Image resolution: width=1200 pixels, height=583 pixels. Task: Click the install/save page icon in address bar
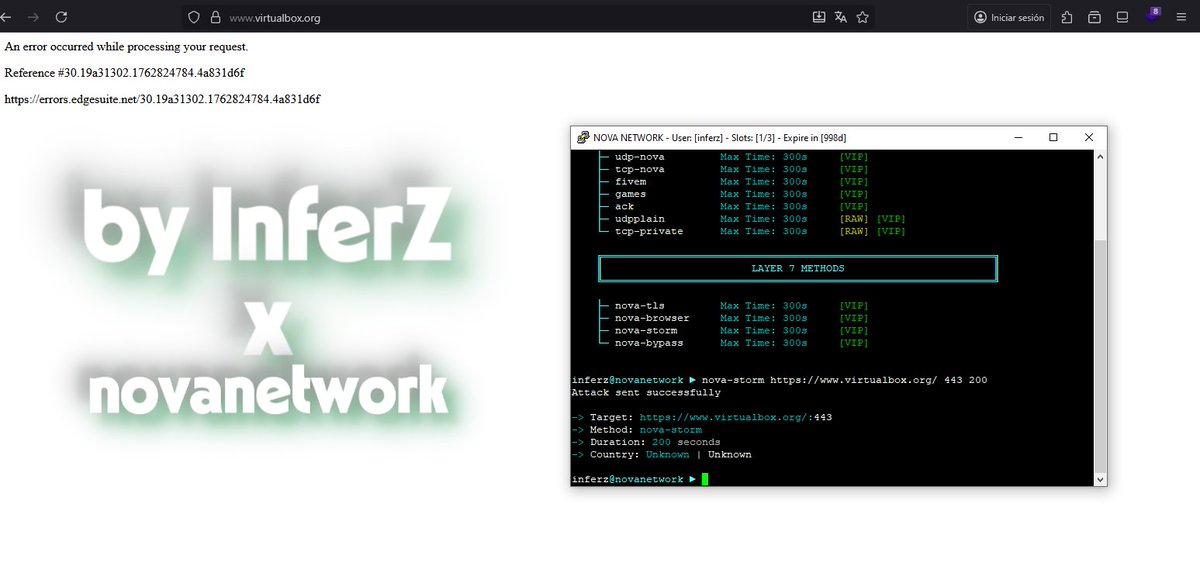(819, 17)
